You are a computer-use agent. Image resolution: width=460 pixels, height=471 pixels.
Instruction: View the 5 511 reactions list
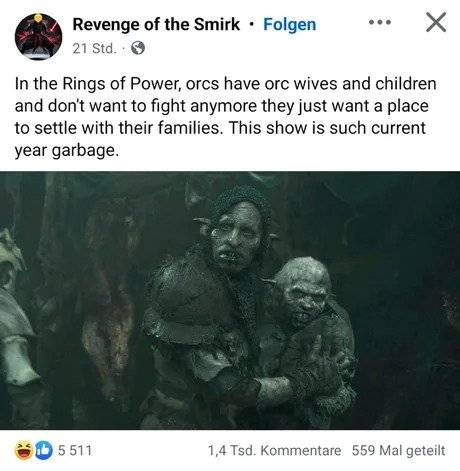[x=74, y=450]
